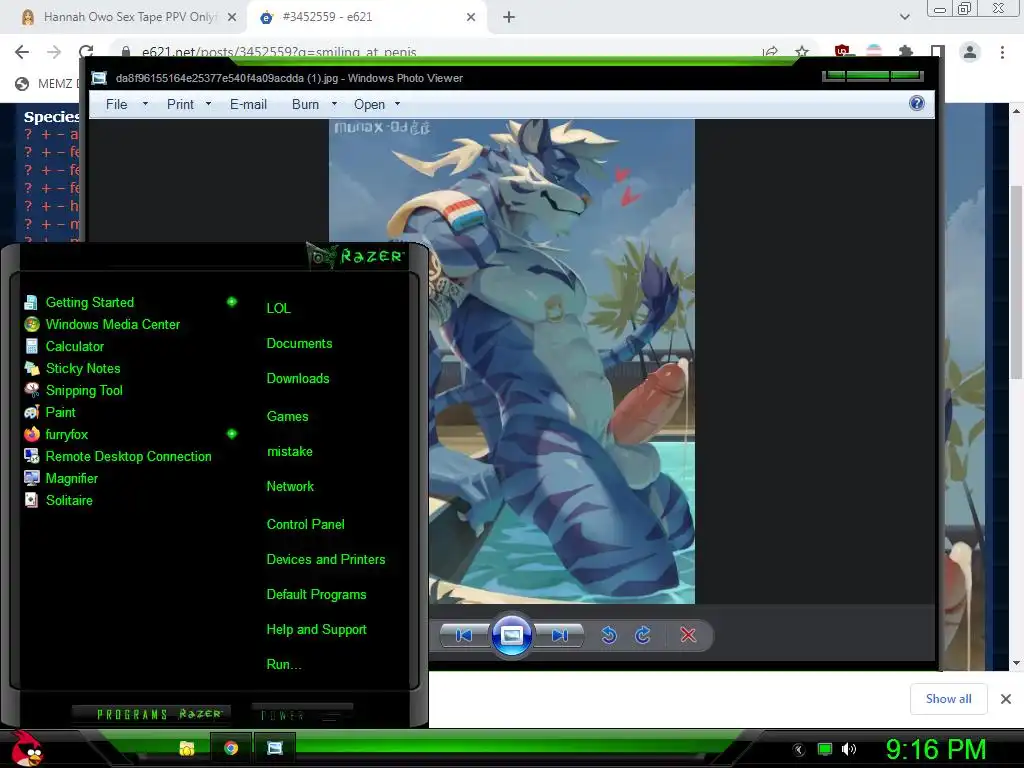The image size is (1024, 768).
Task: Open Help and Support
Action: click(x=316, y=630)
